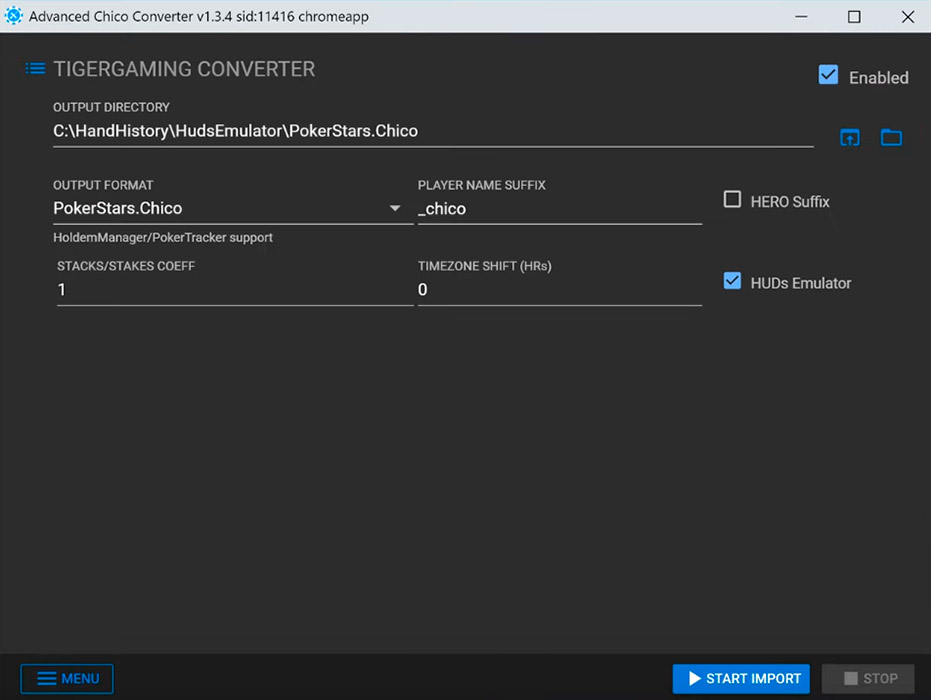
Task: Expand the Output Format dropdown arrow
Action: click(x=395, y=209)
